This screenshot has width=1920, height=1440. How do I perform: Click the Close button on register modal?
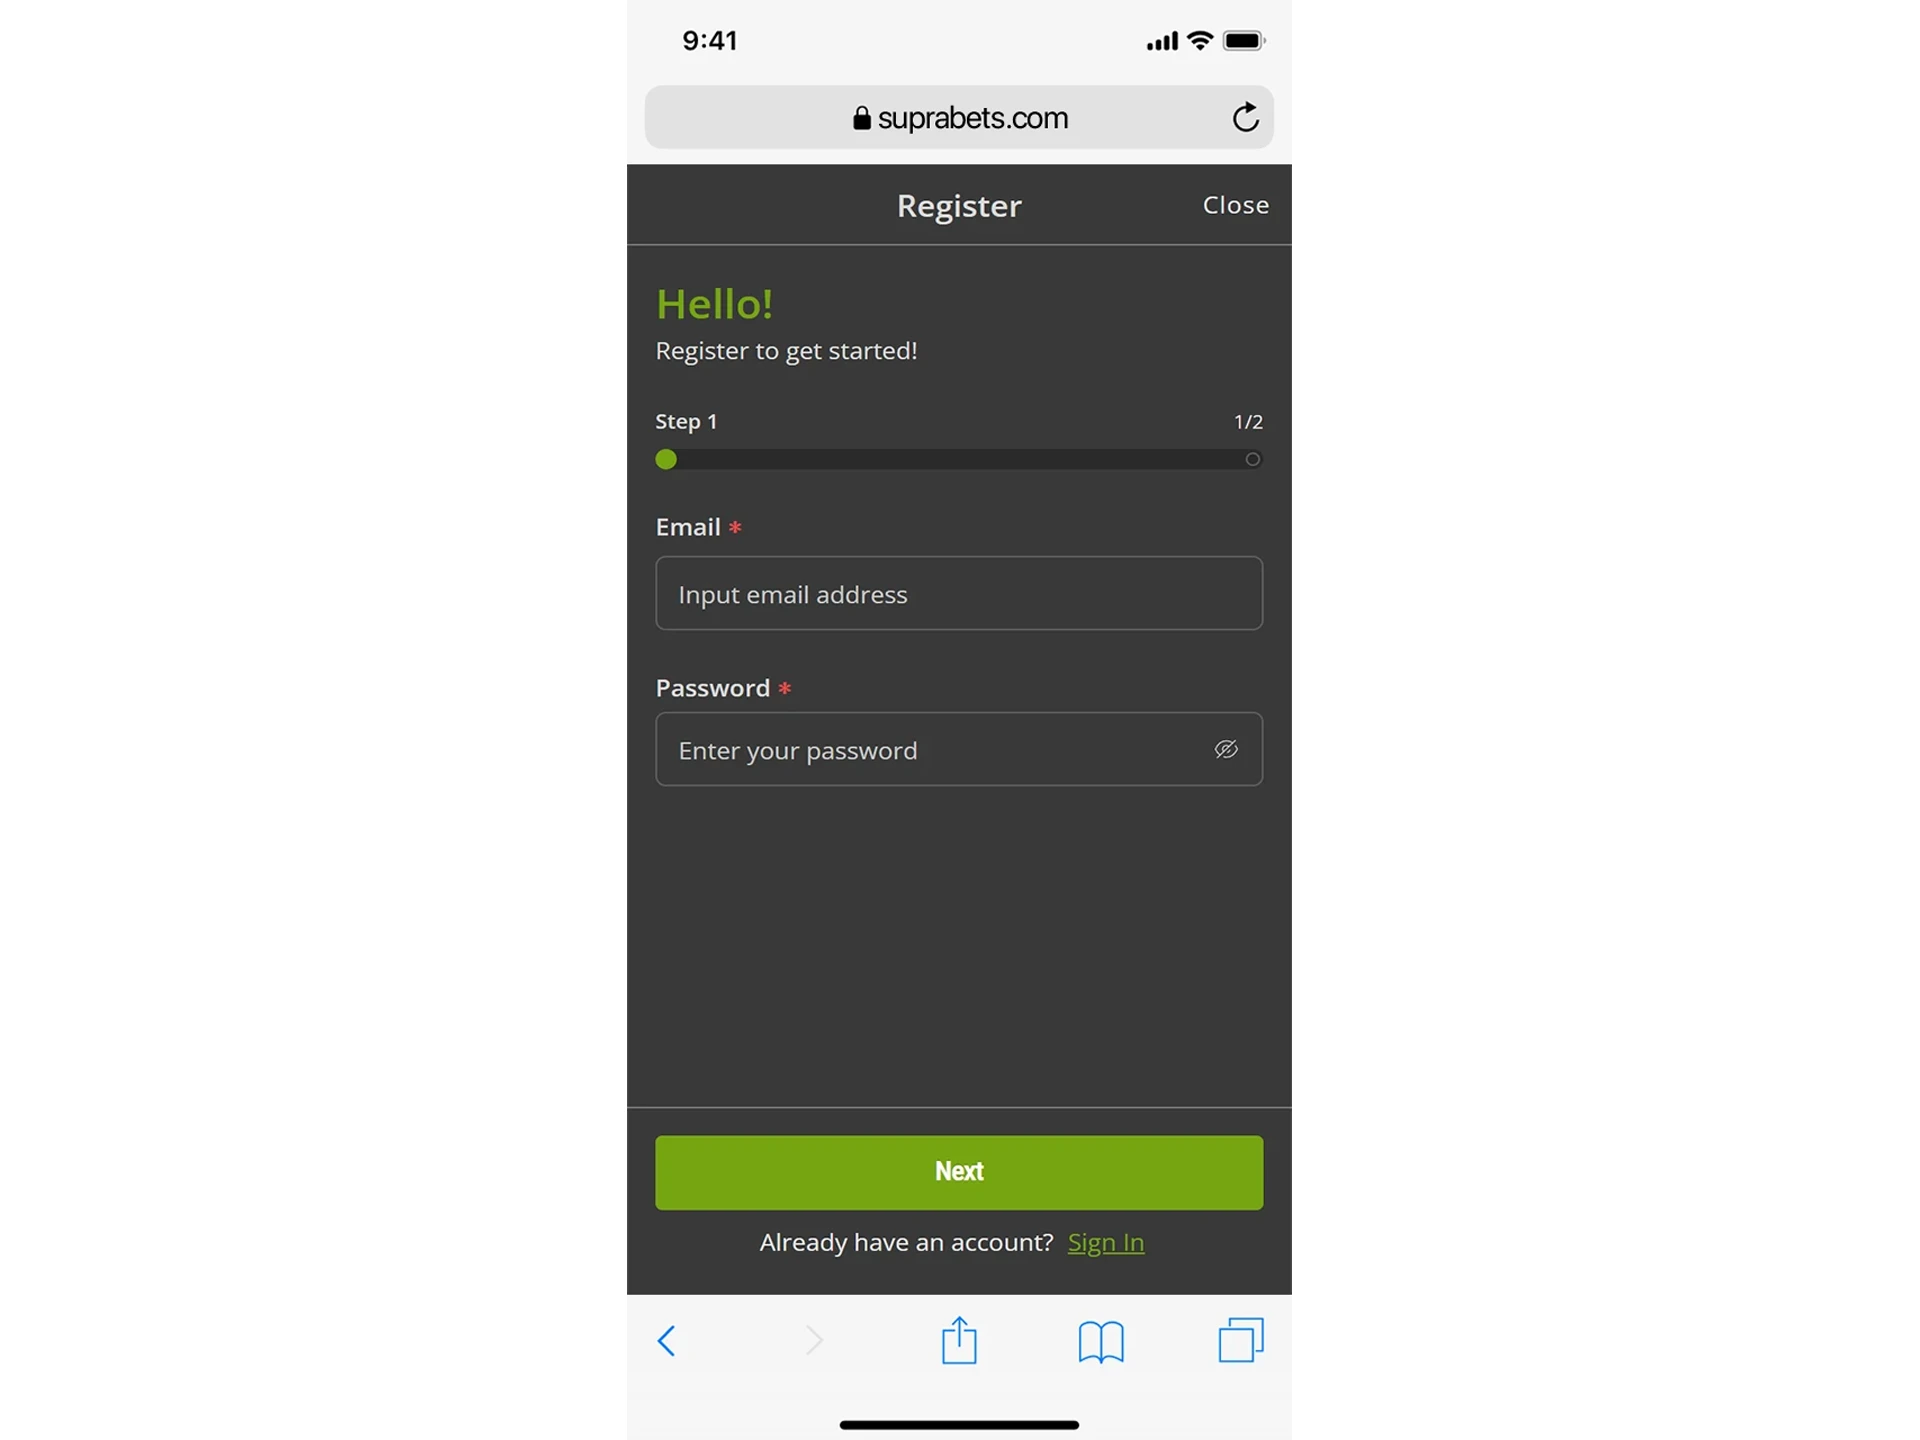coord(1235,203)
